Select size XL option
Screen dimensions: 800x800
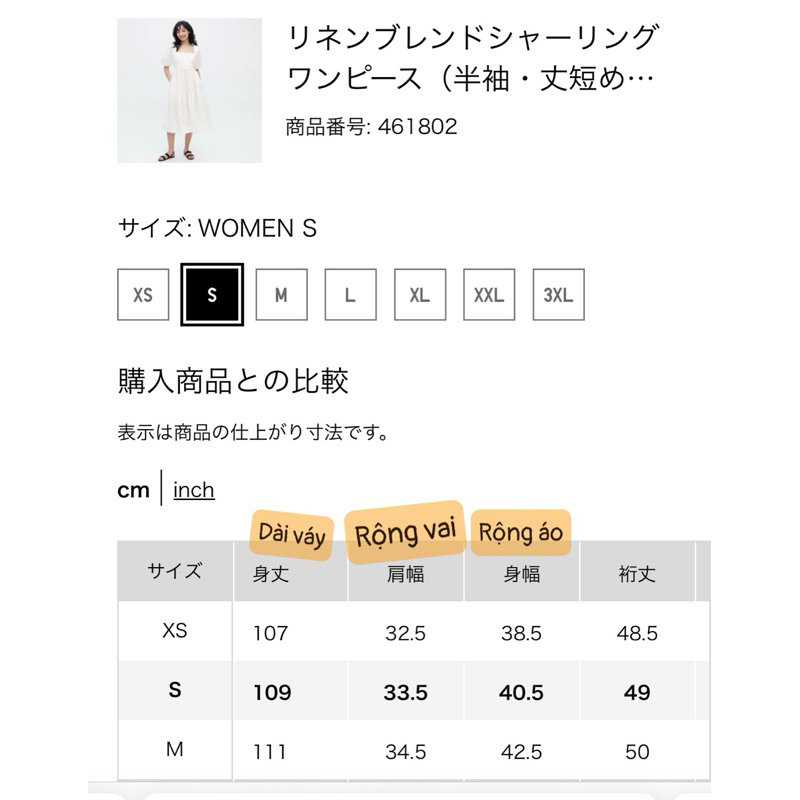[419, 295]
